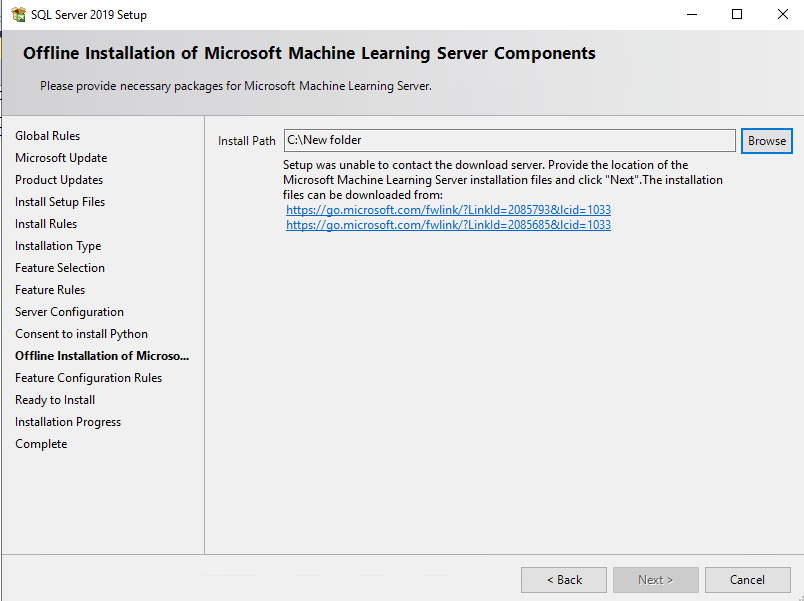
Task: Select Feature Configuration Rules step
Action: tap(89, 378)
